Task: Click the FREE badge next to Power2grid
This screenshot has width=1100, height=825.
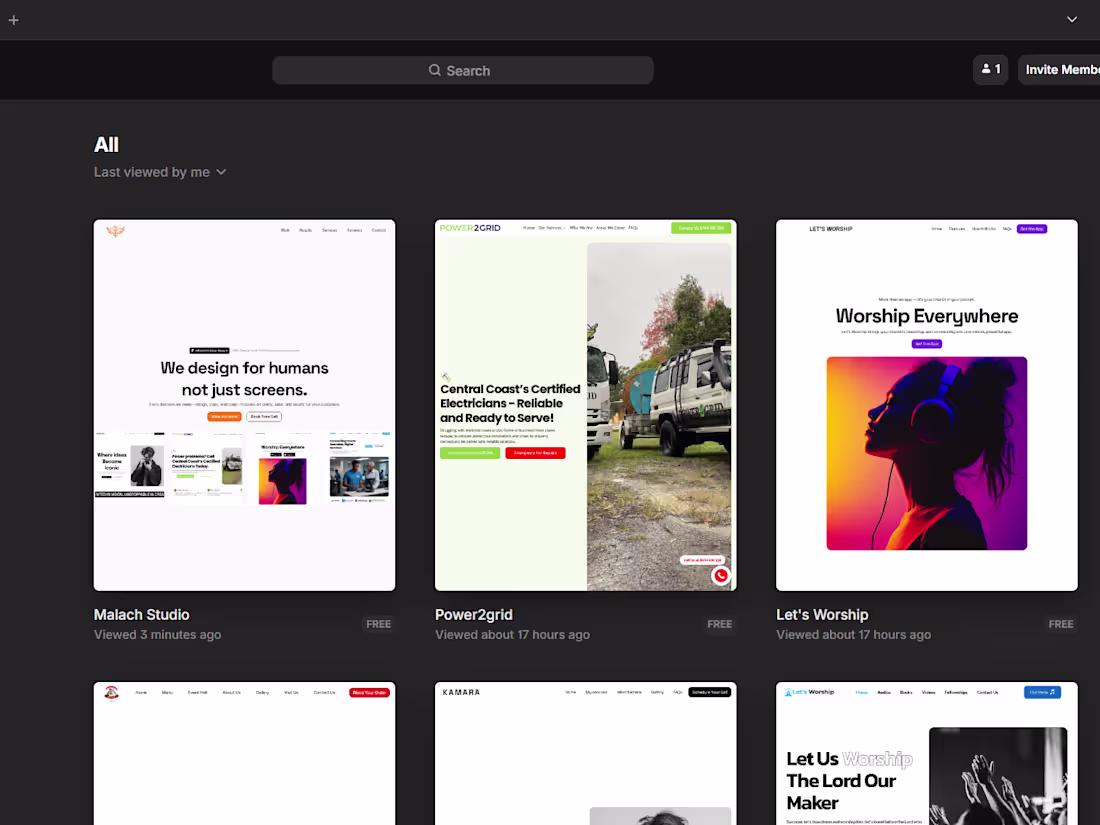Action: pos(719,624)
